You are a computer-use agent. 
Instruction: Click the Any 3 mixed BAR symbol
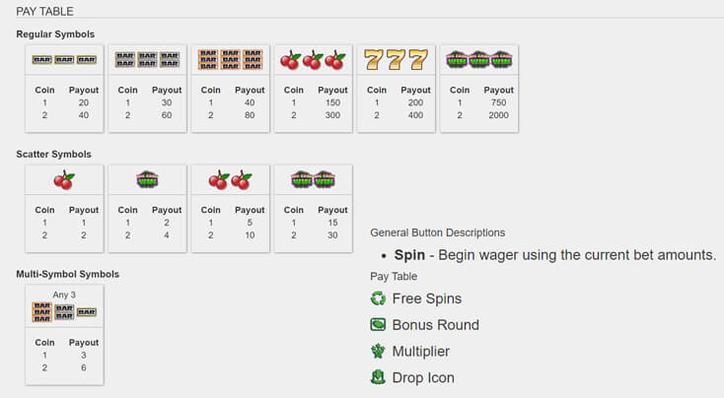pyautogui.click(x=64, y=312)
